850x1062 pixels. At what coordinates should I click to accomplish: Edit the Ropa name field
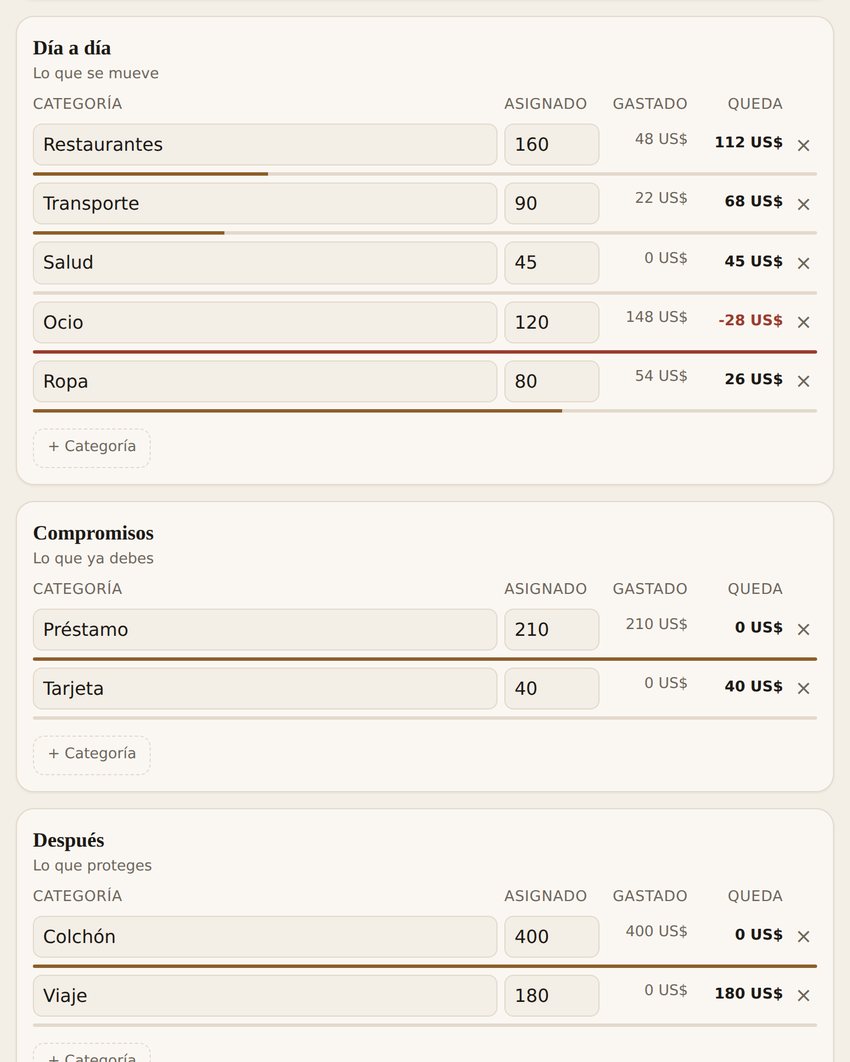[265, 381]
